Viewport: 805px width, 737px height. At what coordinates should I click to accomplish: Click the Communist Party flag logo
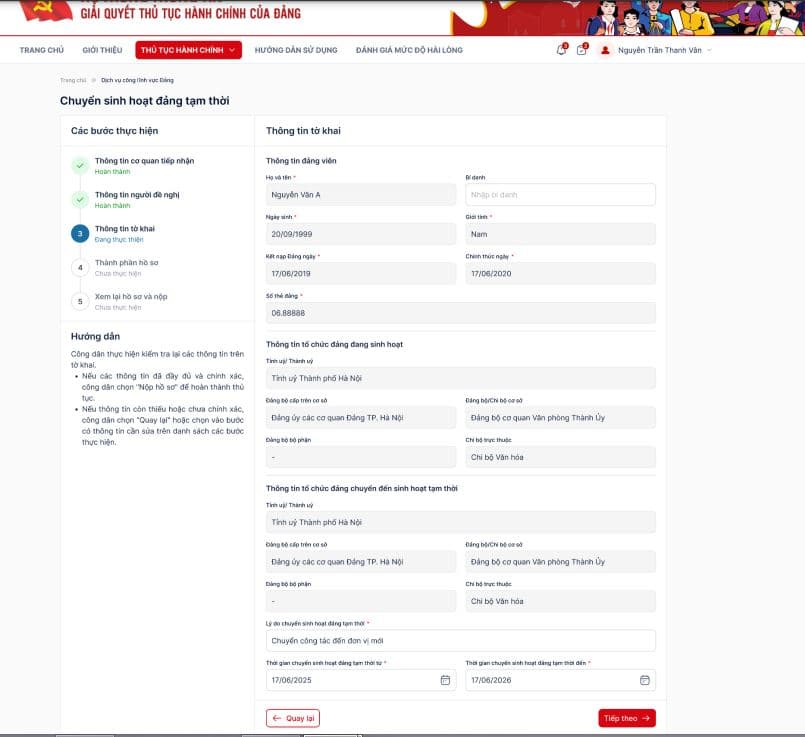47,11
